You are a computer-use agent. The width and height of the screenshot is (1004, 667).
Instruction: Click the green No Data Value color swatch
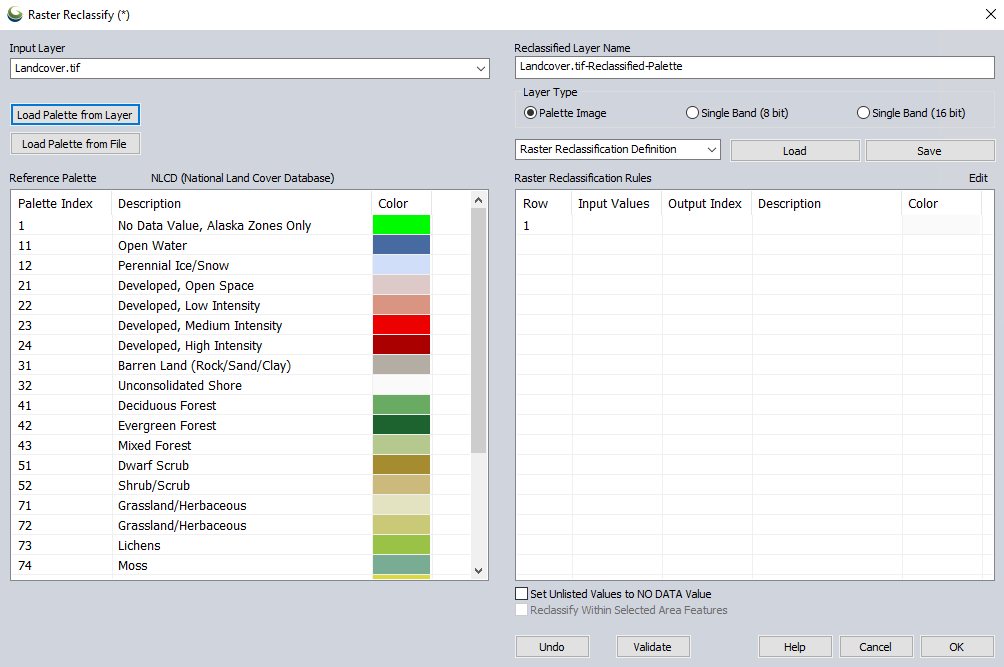401,226
